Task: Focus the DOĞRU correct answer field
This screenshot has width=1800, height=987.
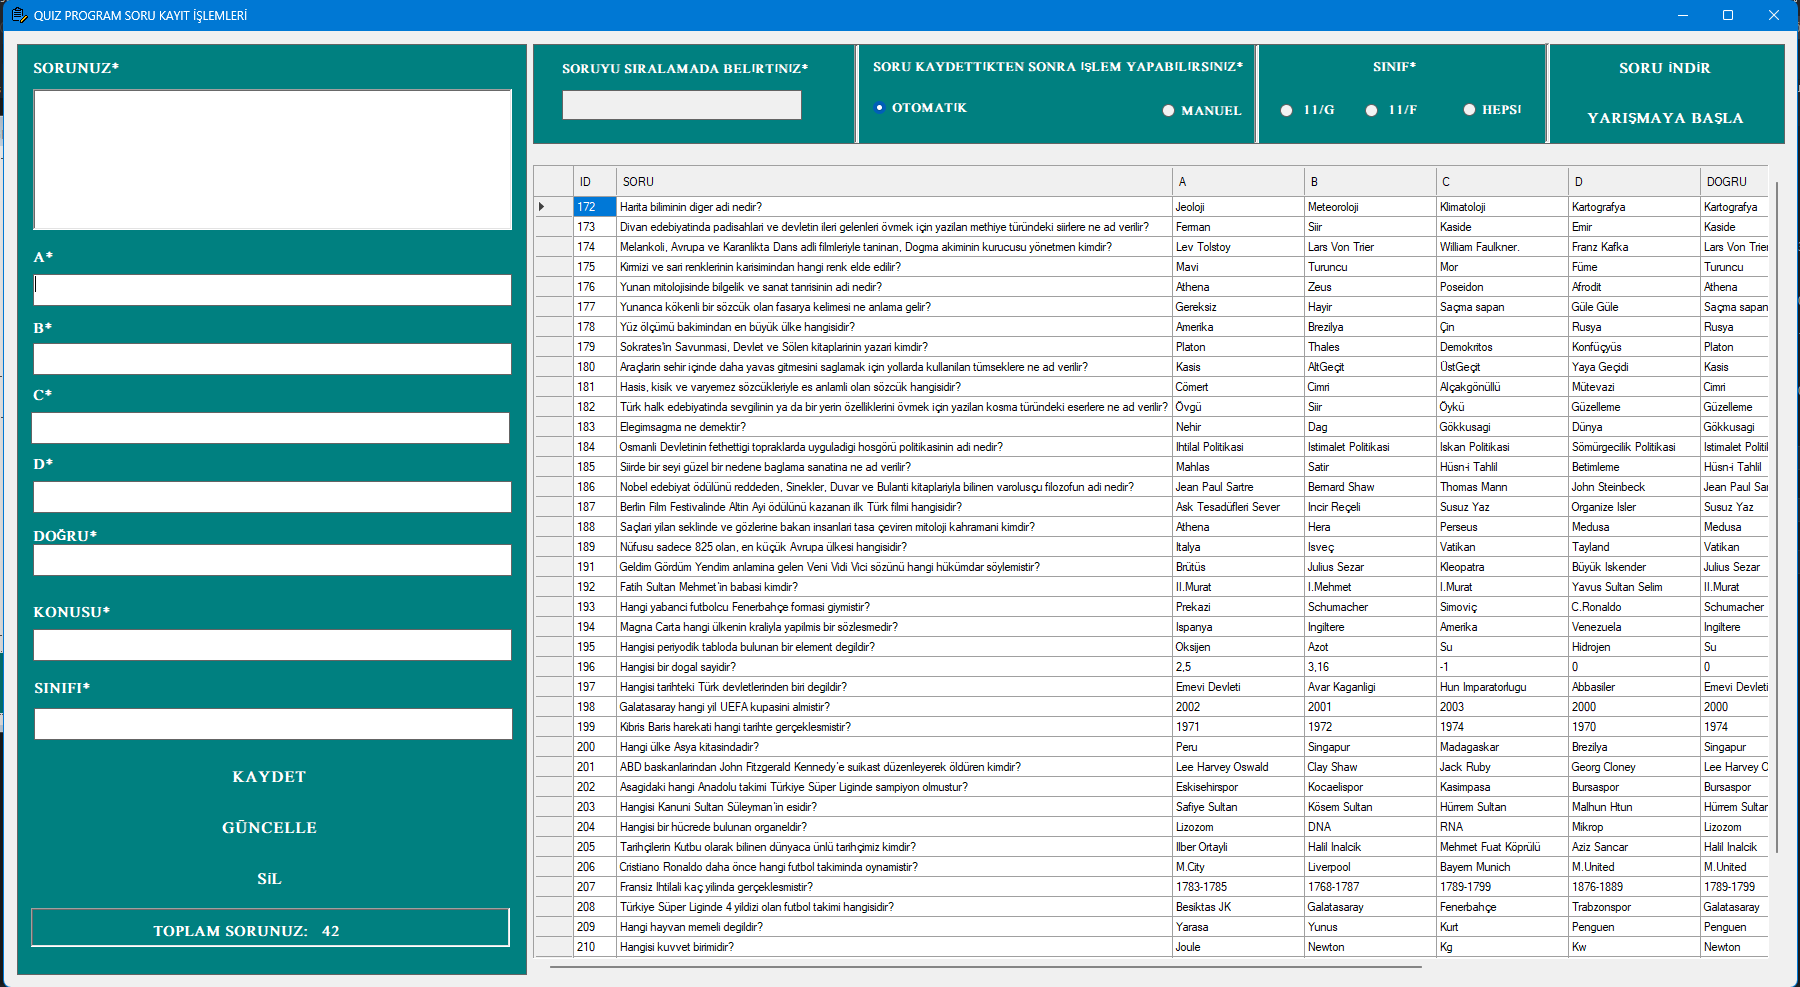Action: [272, 560]
